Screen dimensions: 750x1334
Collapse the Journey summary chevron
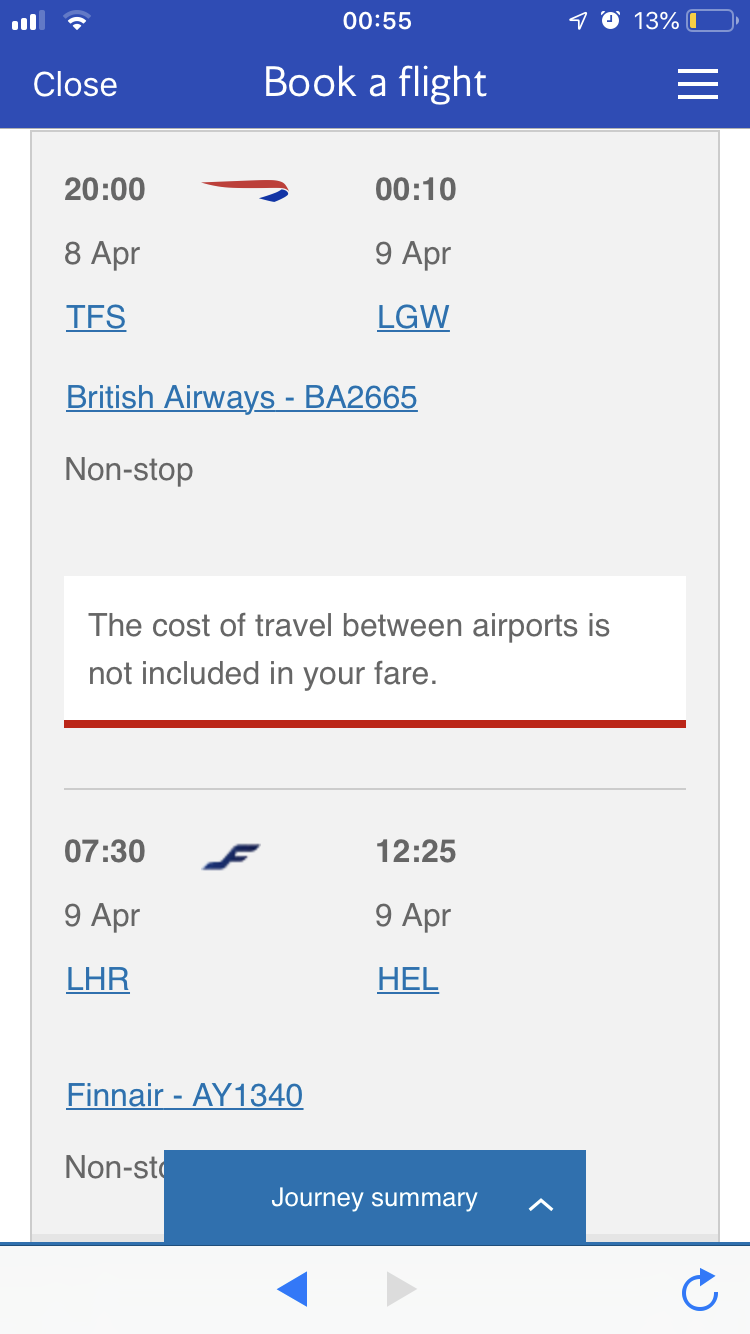pos(541,1205)
